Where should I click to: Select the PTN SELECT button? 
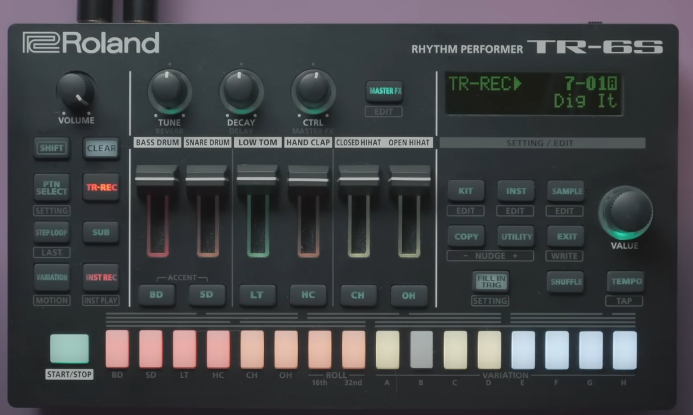click(52, 187)
